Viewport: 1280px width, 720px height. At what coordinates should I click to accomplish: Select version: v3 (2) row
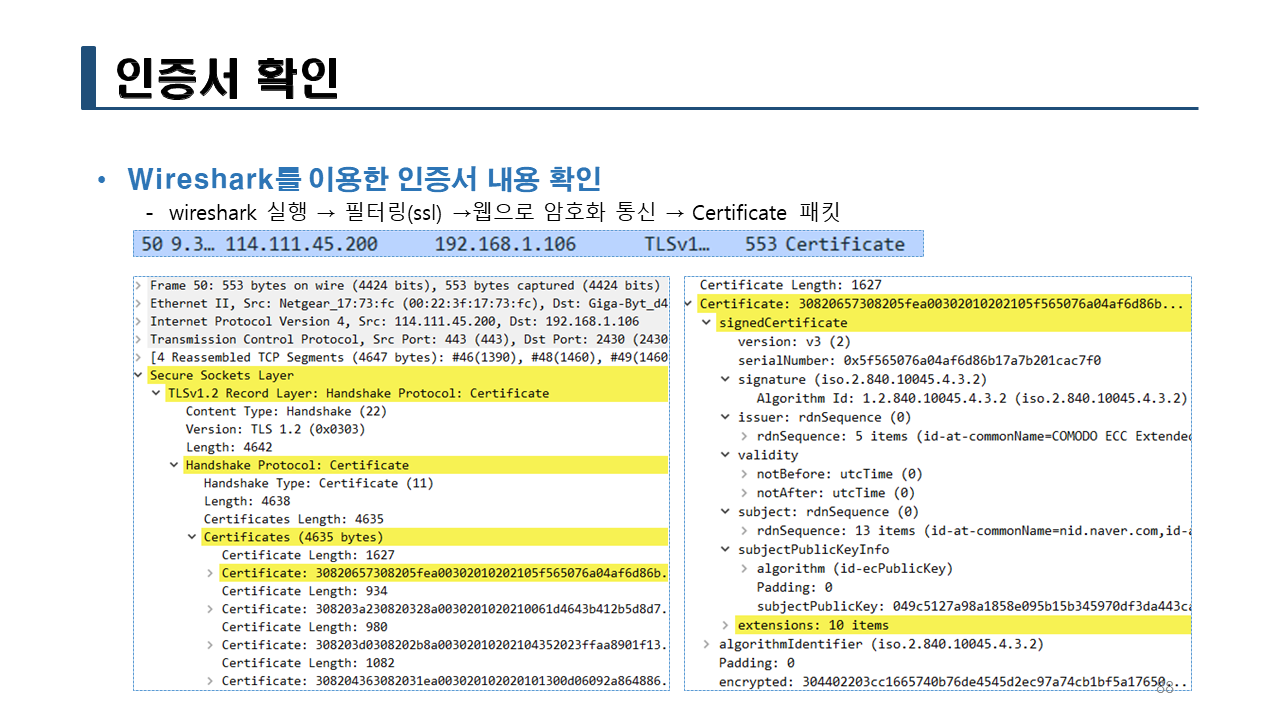pyautogui.click(x=794, y=341)
